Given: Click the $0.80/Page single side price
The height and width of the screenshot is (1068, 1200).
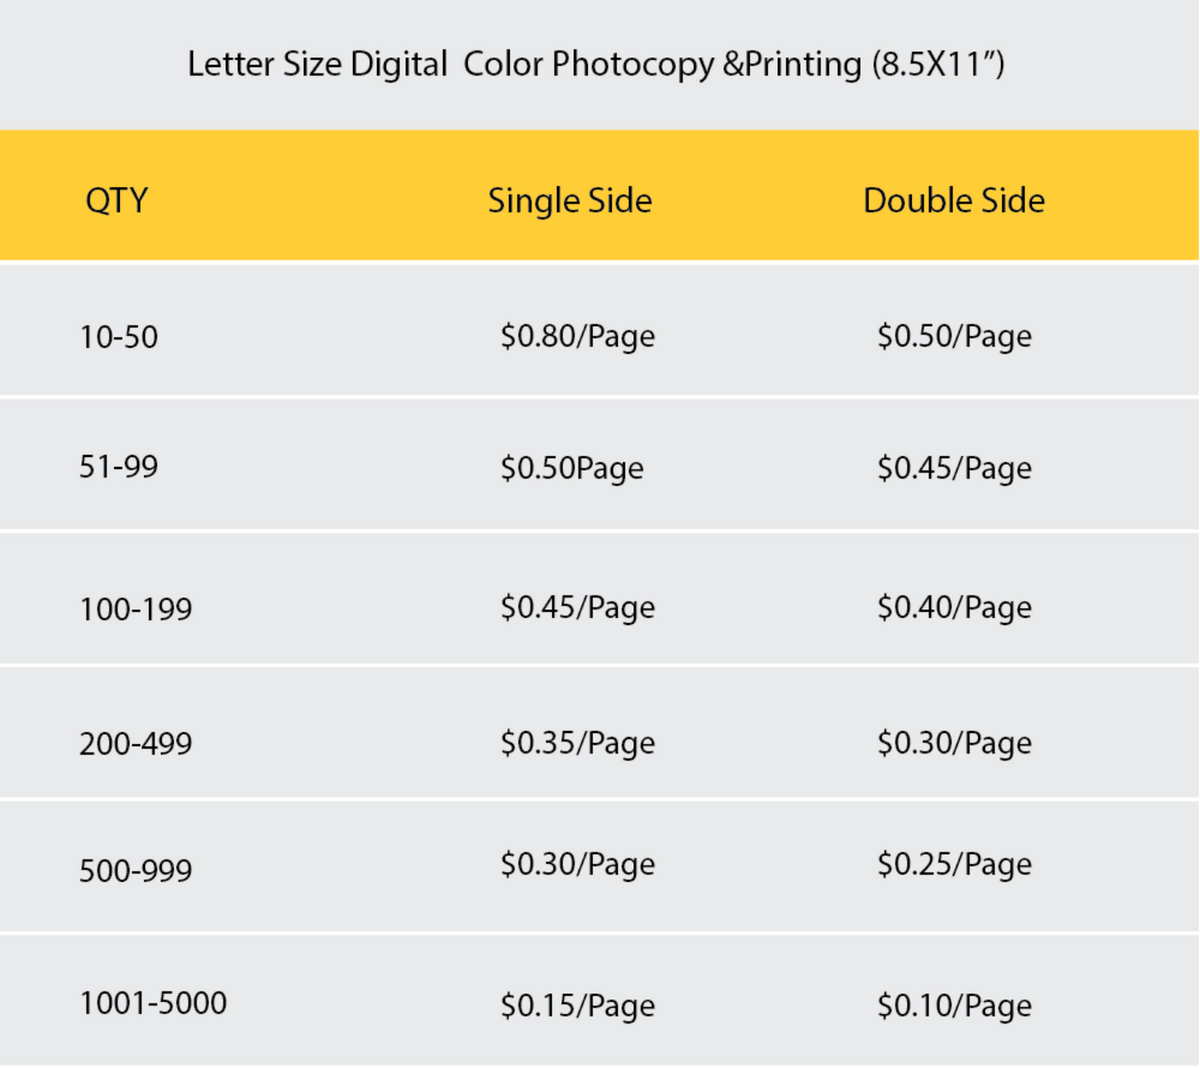Looking at the screenshot, I should point(578,337).
